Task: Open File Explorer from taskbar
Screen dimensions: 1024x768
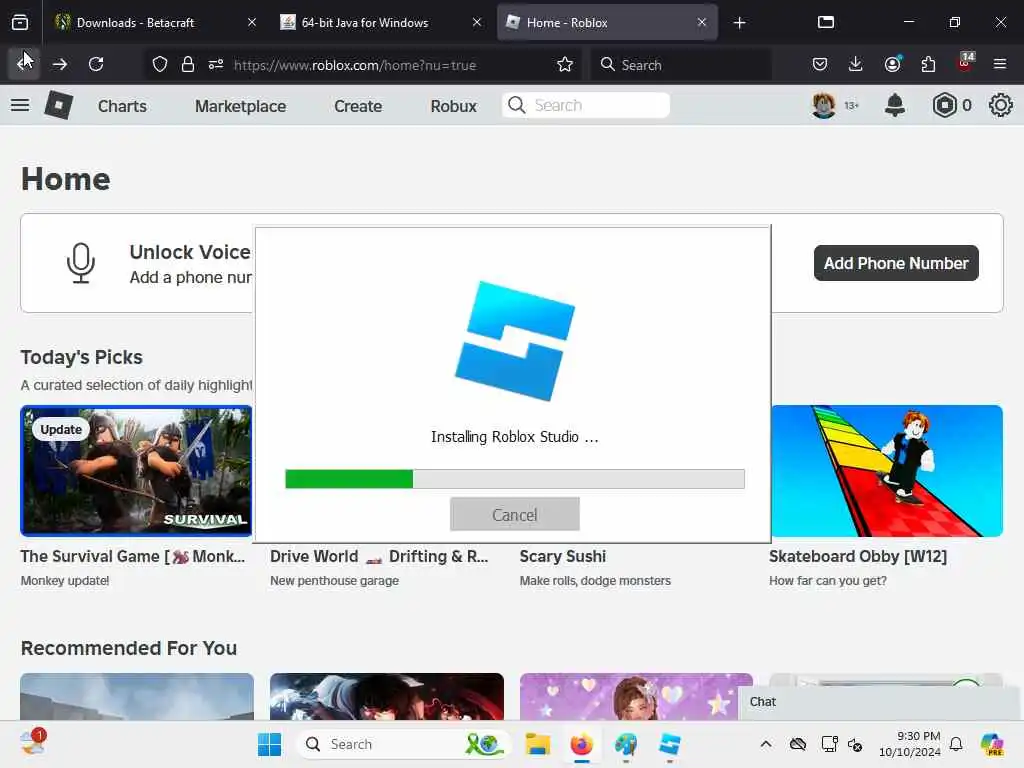Action: [x=537, y=744]
